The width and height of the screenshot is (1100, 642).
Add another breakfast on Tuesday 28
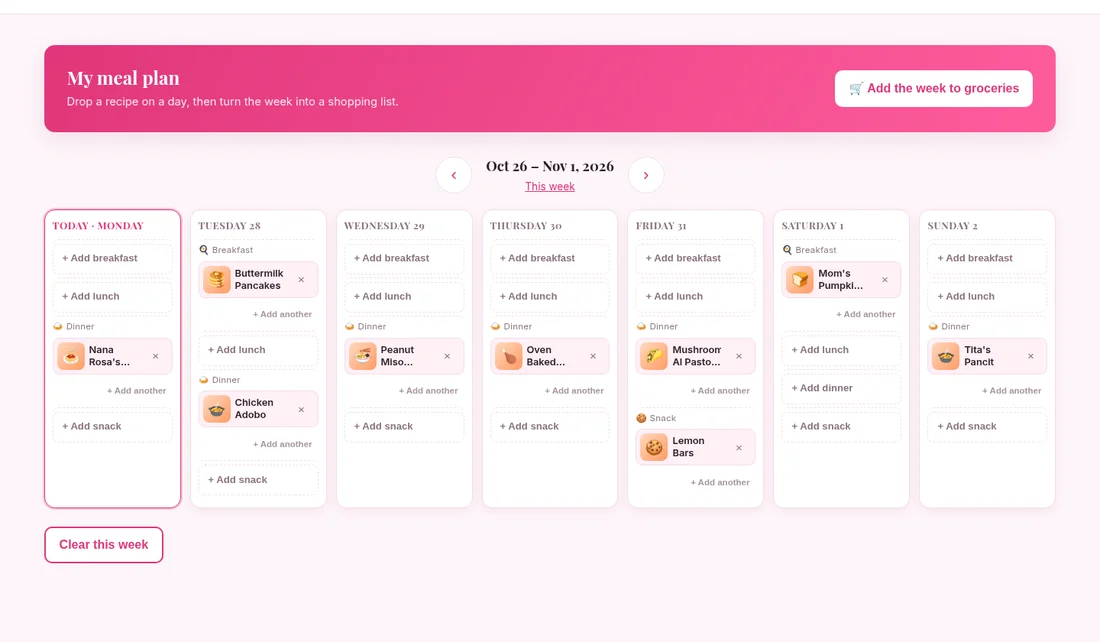(x=283, y=314)
